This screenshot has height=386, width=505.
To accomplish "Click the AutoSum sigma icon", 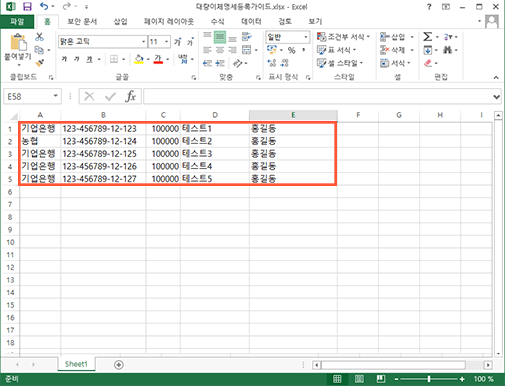I will pyautogui.click(x=428, y=37).
